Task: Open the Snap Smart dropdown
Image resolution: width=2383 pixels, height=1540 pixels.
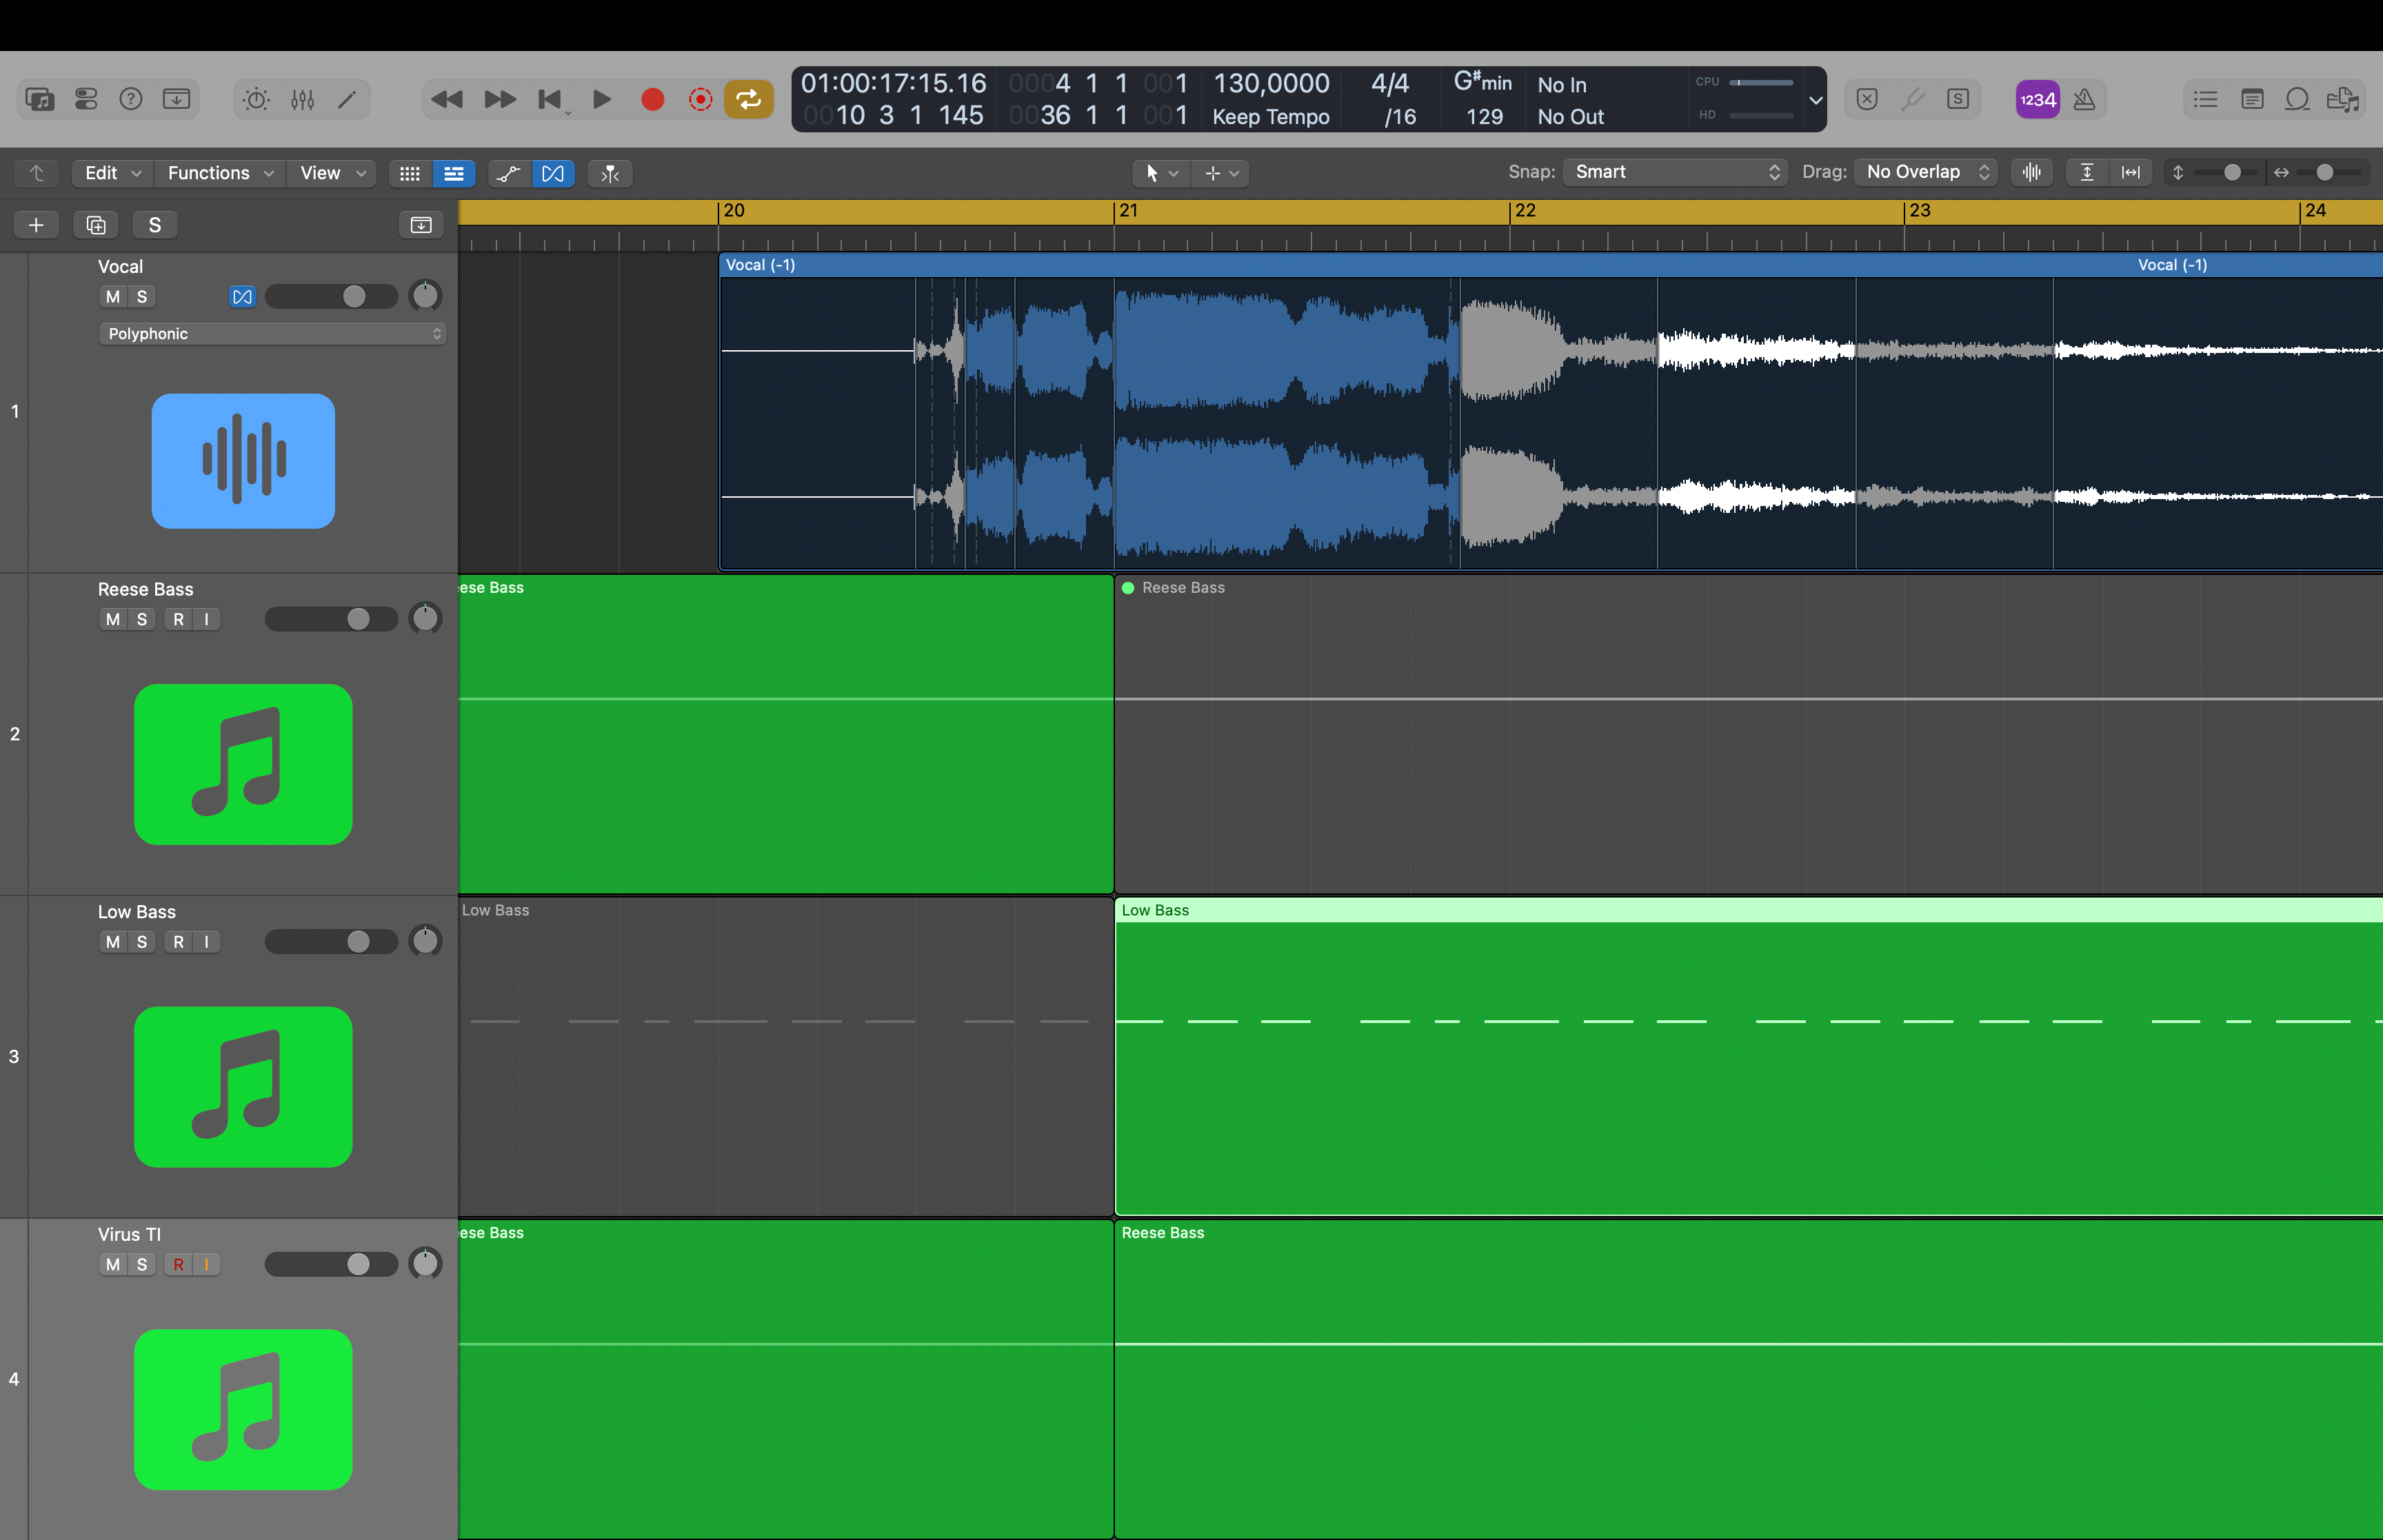Action: tap(1675, 172)
